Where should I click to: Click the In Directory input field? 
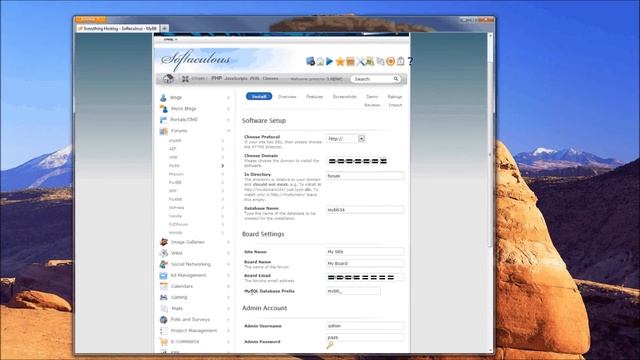tap(365, 176)
